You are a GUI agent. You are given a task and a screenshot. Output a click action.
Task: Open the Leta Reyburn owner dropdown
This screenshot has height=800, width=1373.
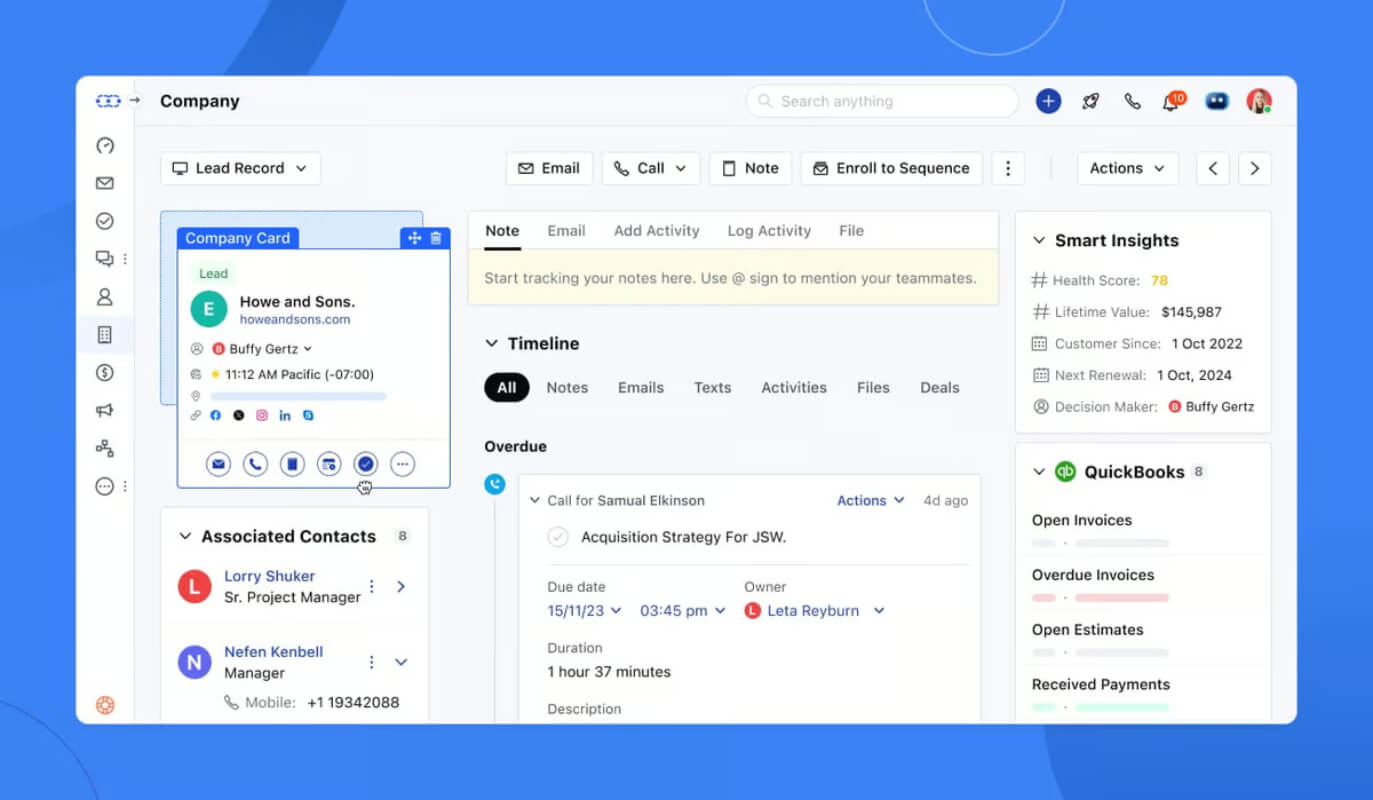[x=815, y=610]
